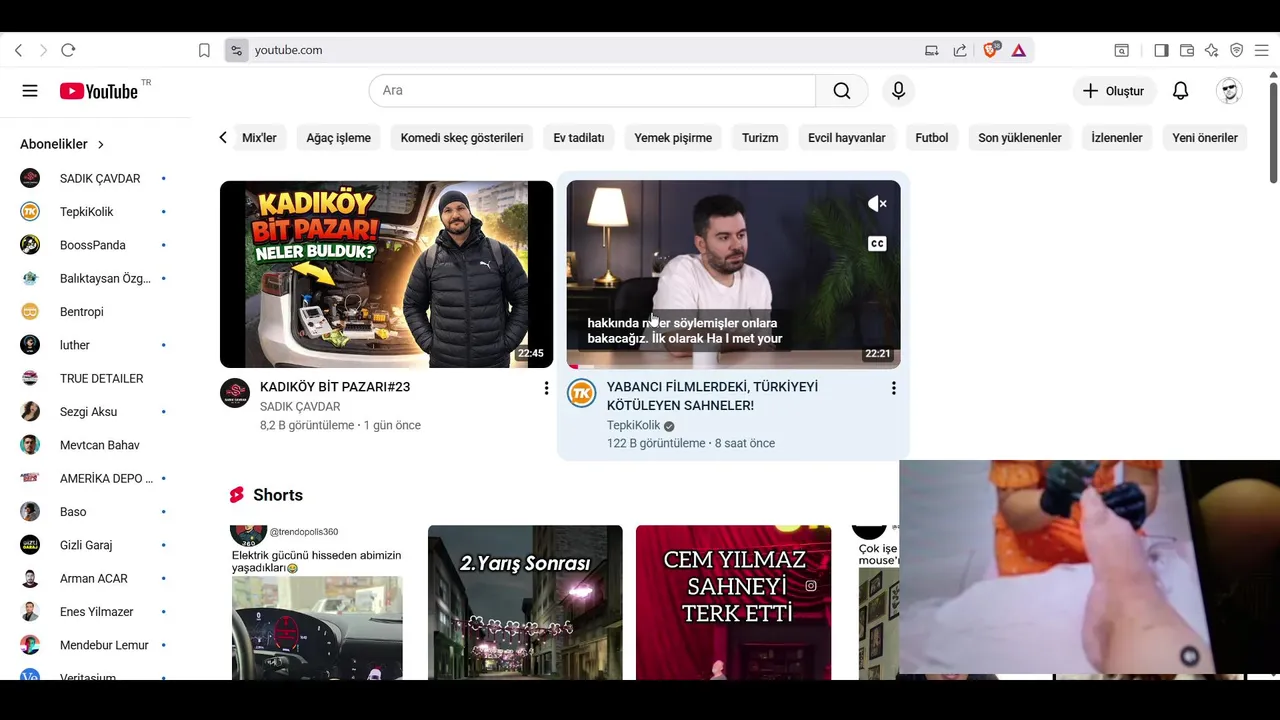Toggle the browser sidebar panel icon
The width and height of the screenshot is (1280, 720).
tap(1161, 50)
